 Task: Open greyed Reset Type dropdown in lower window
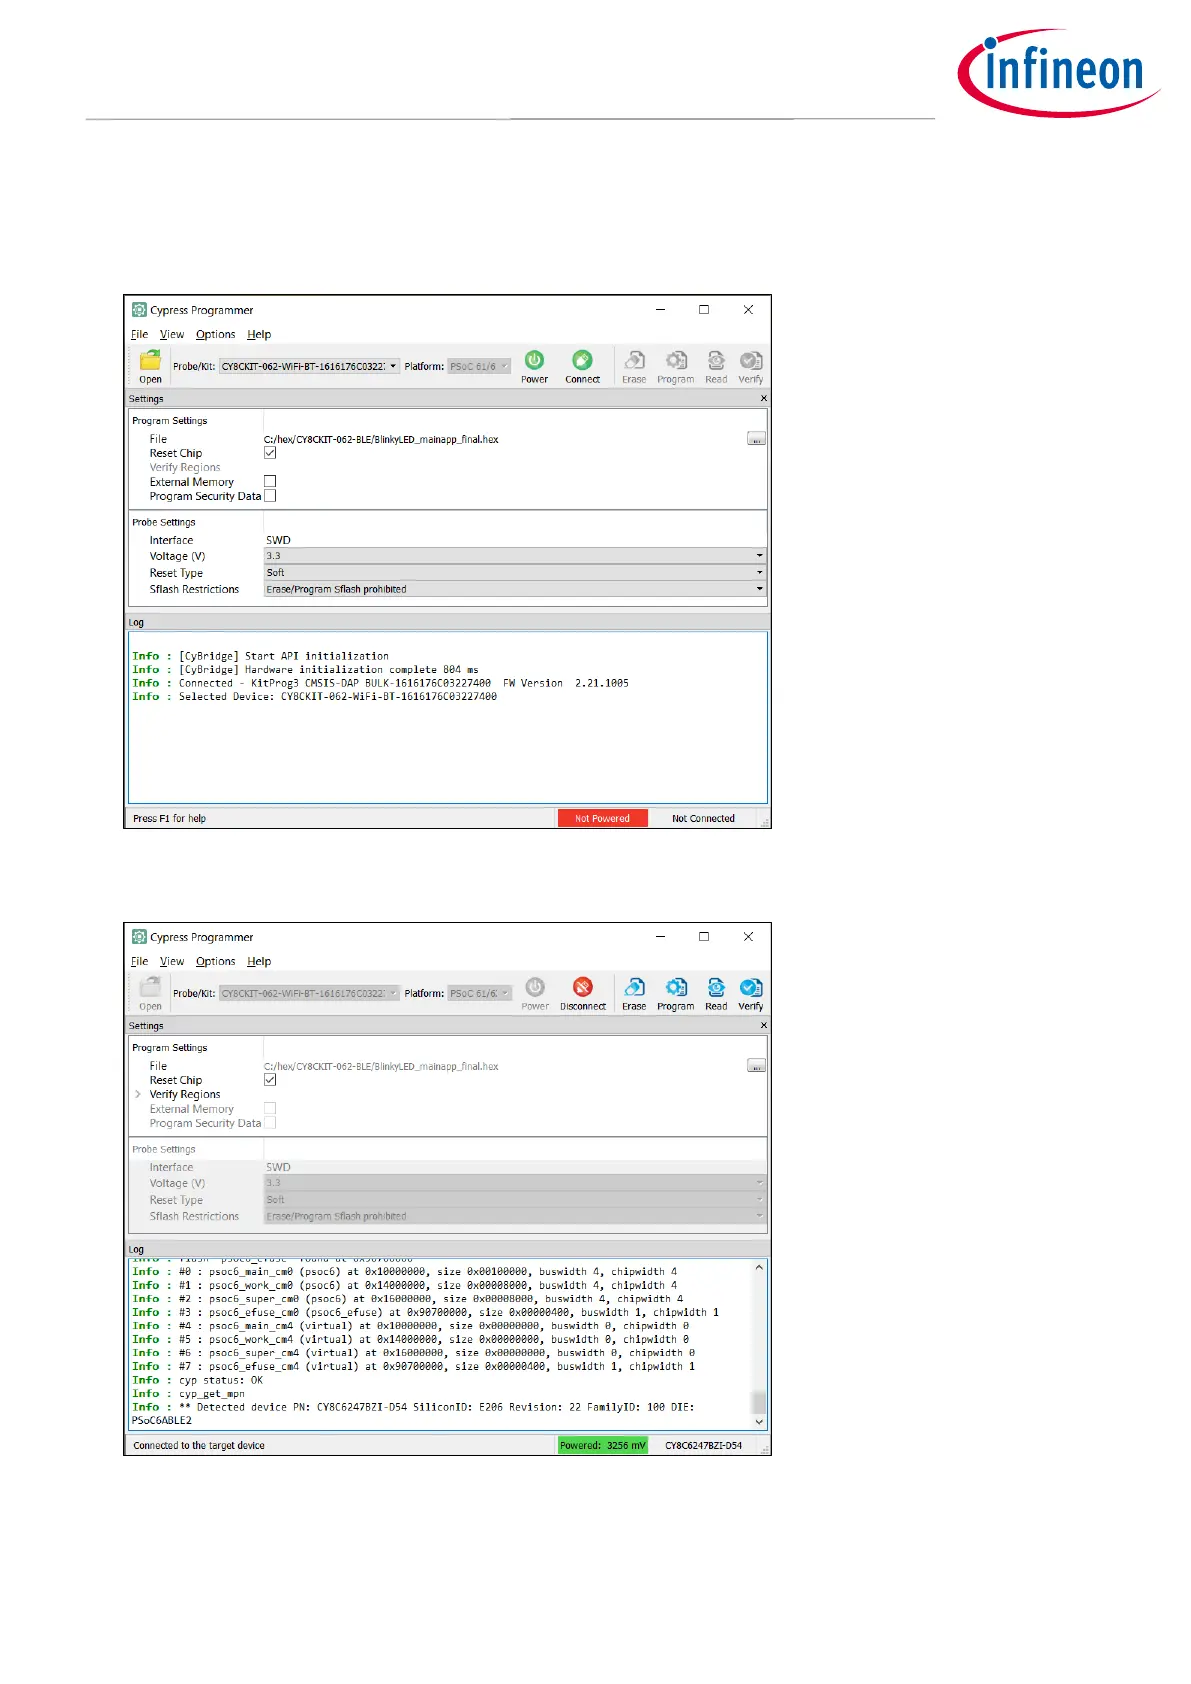tap(515, 1199)
